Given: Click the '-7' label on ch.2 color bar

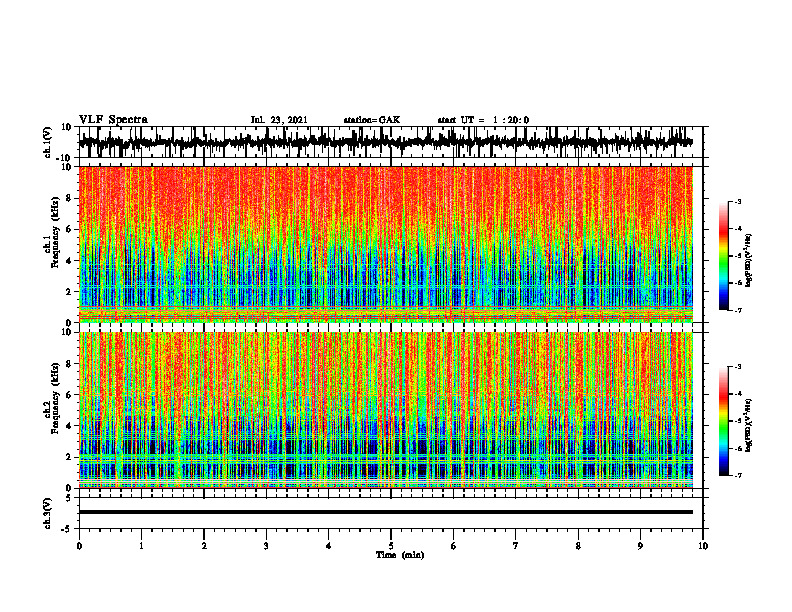Looking at the screenshot, I should [x=737, y=475].
